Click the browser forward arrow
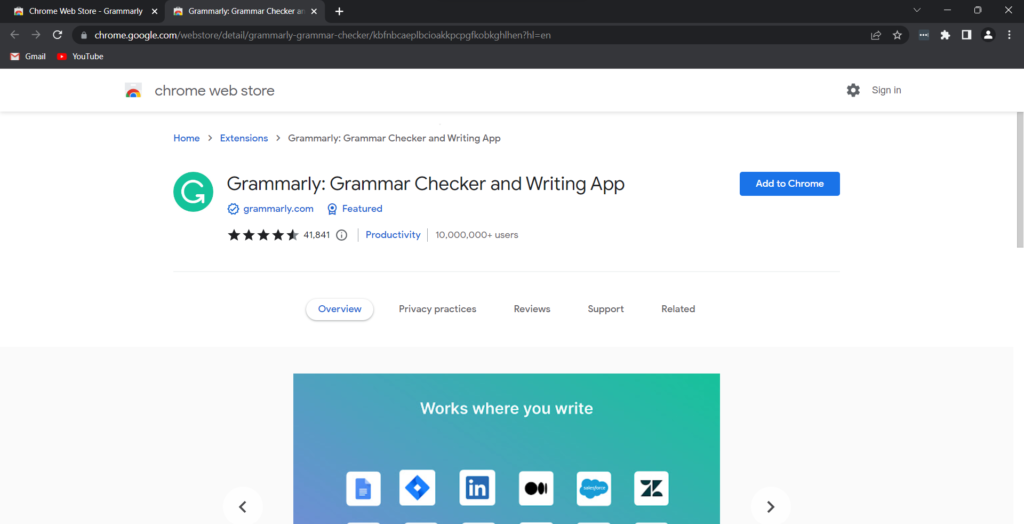 (x=36, y=35)
